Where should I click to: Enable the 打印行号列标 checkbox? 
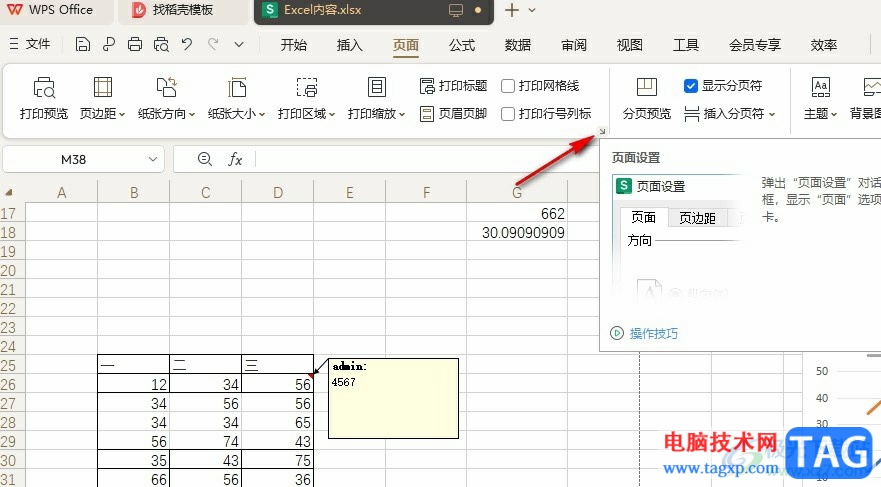[x=508, y=114]
